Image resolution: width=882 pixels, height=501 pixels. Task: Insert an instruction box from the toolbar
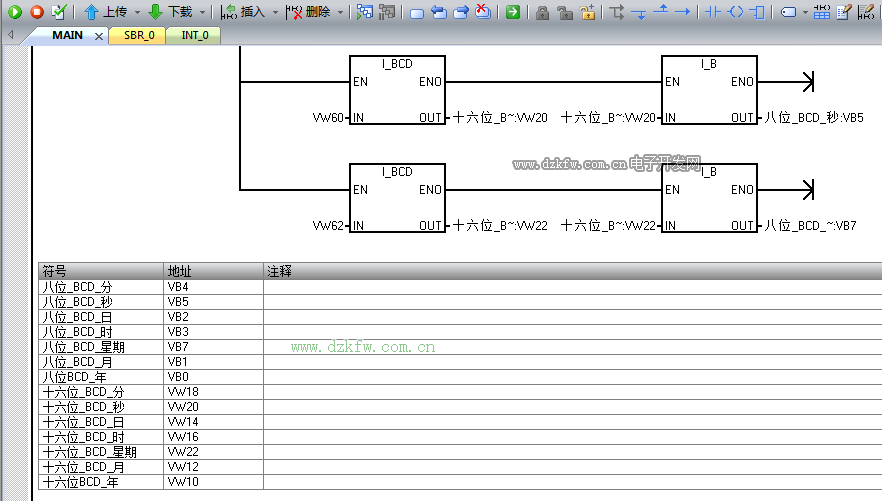pos(758,12)
